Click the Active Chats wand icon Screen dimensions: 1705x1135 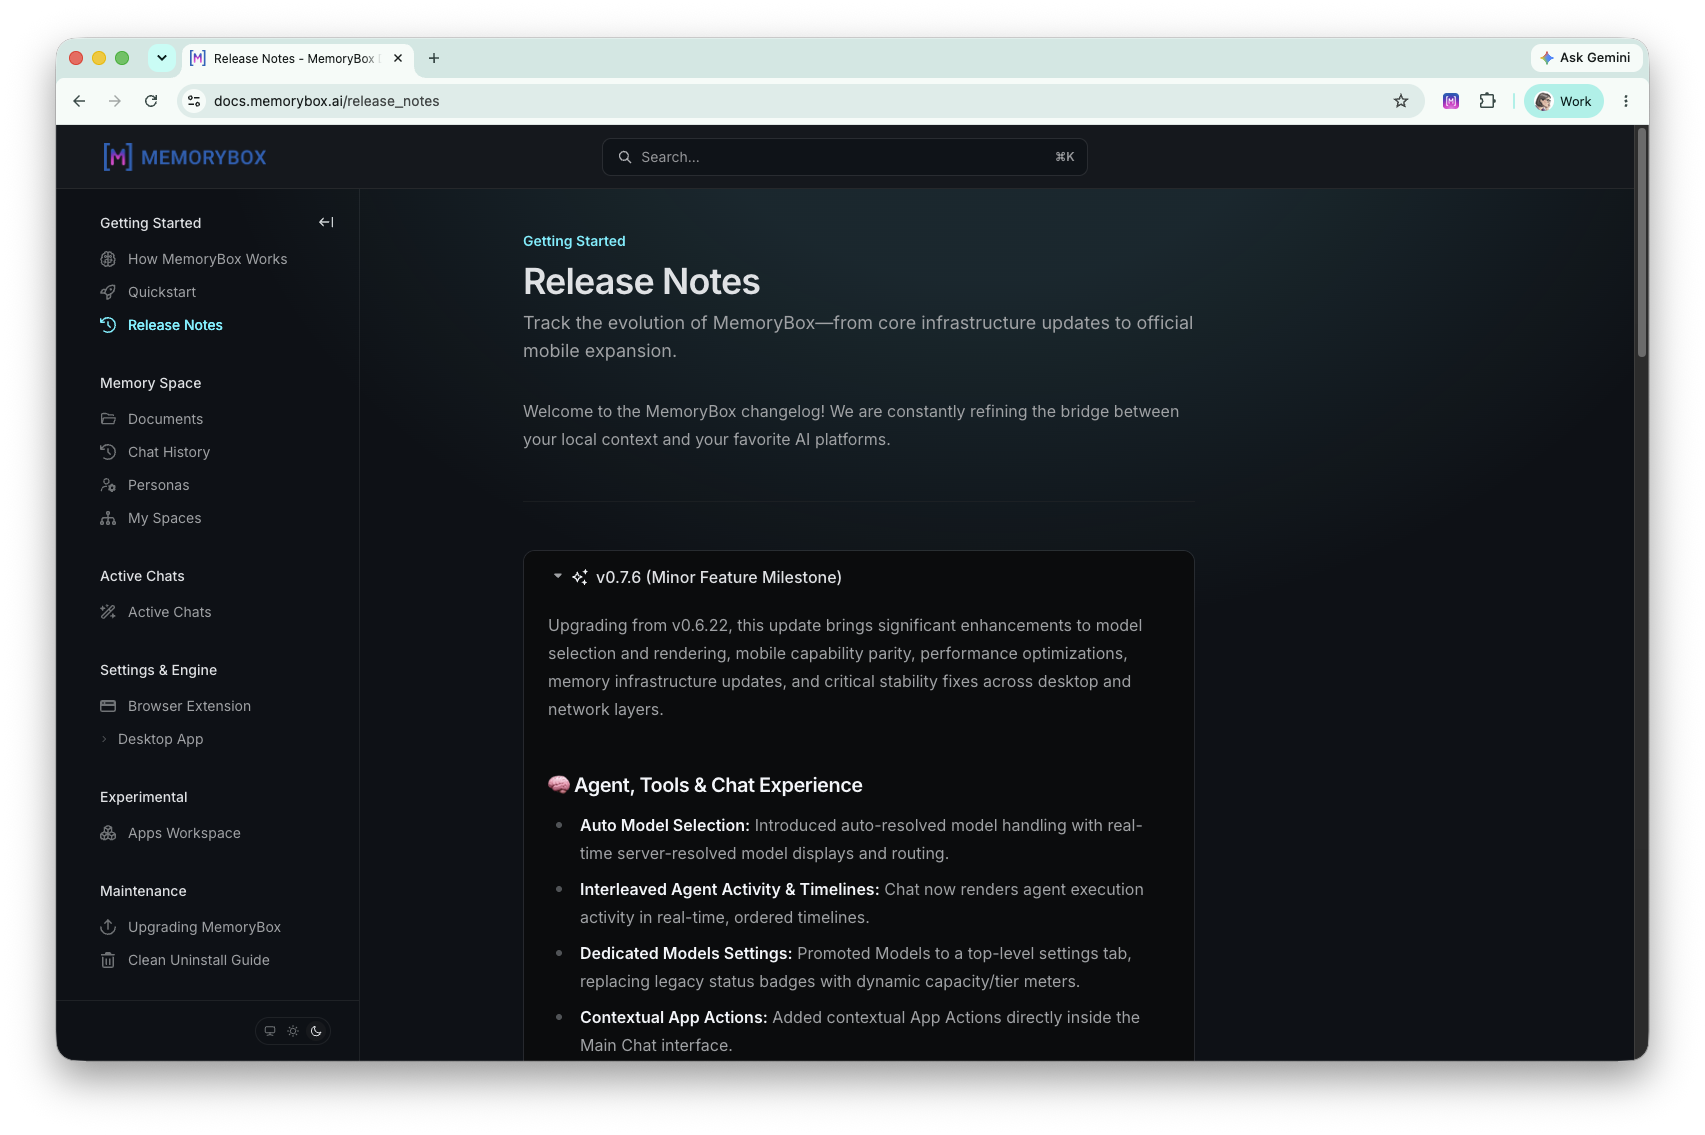(108, 612)
